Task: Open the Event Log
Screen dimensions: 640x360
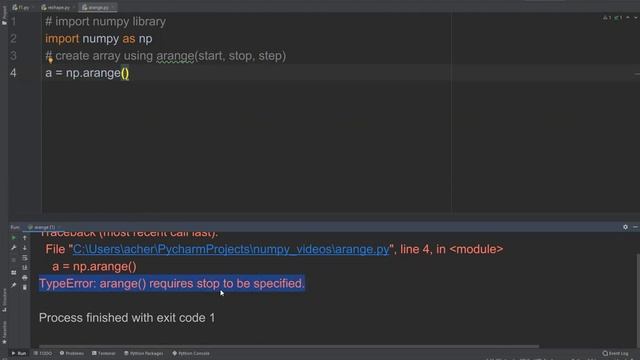Action: (x=616, y=353)
